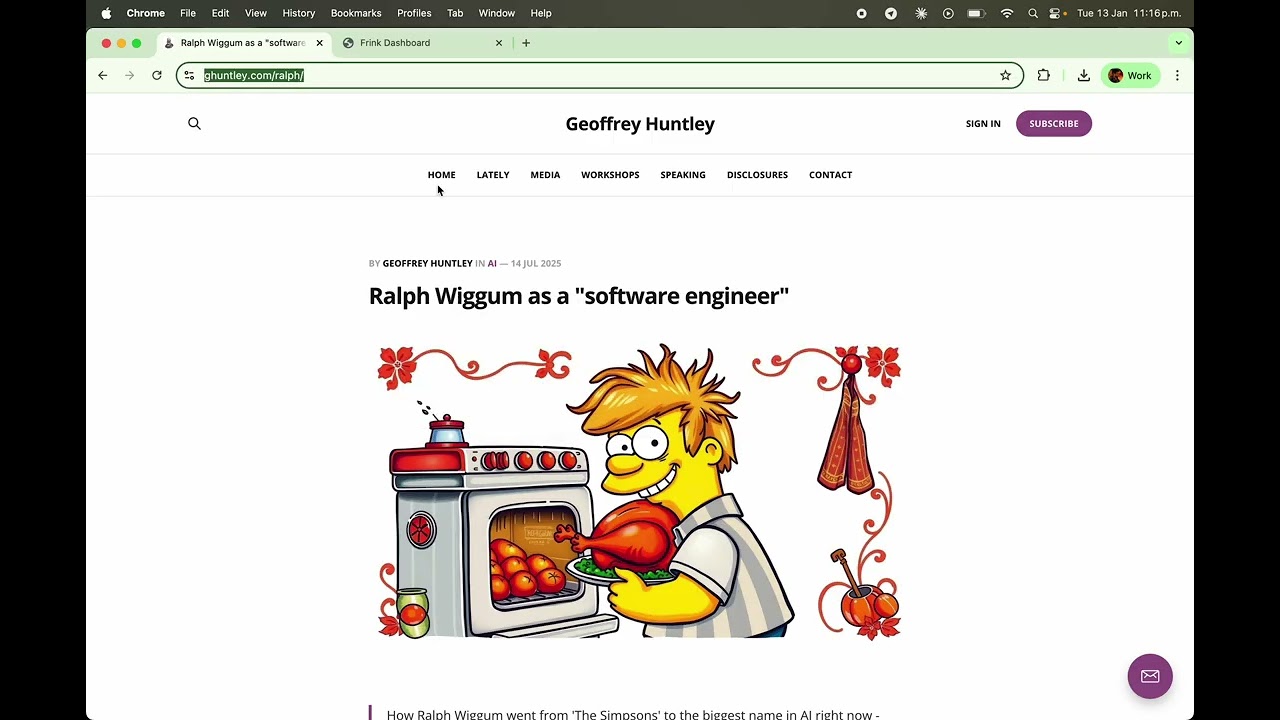Image resolution: width=1280 pixels, height=720 pixels.
Task: Click the browser forward arrow
Action: pyautogui.click(x=129, y=75)
